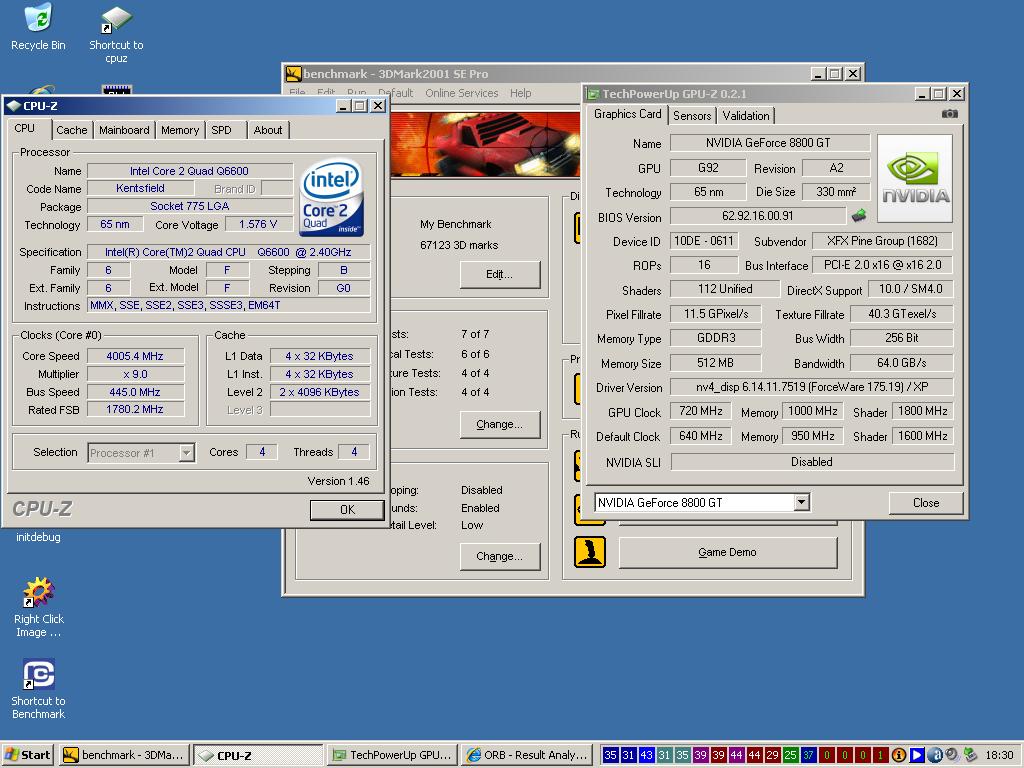Open the Right Click Image desktop icon

39,607
